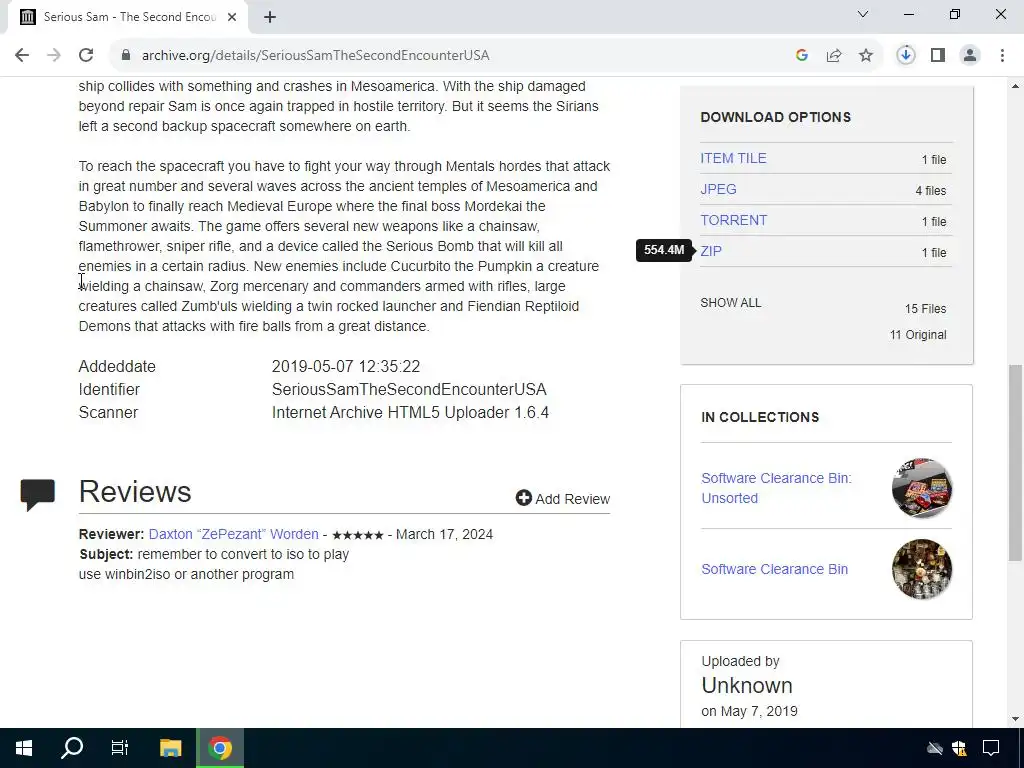Close the Serious Sam tab

pos(232,18)
